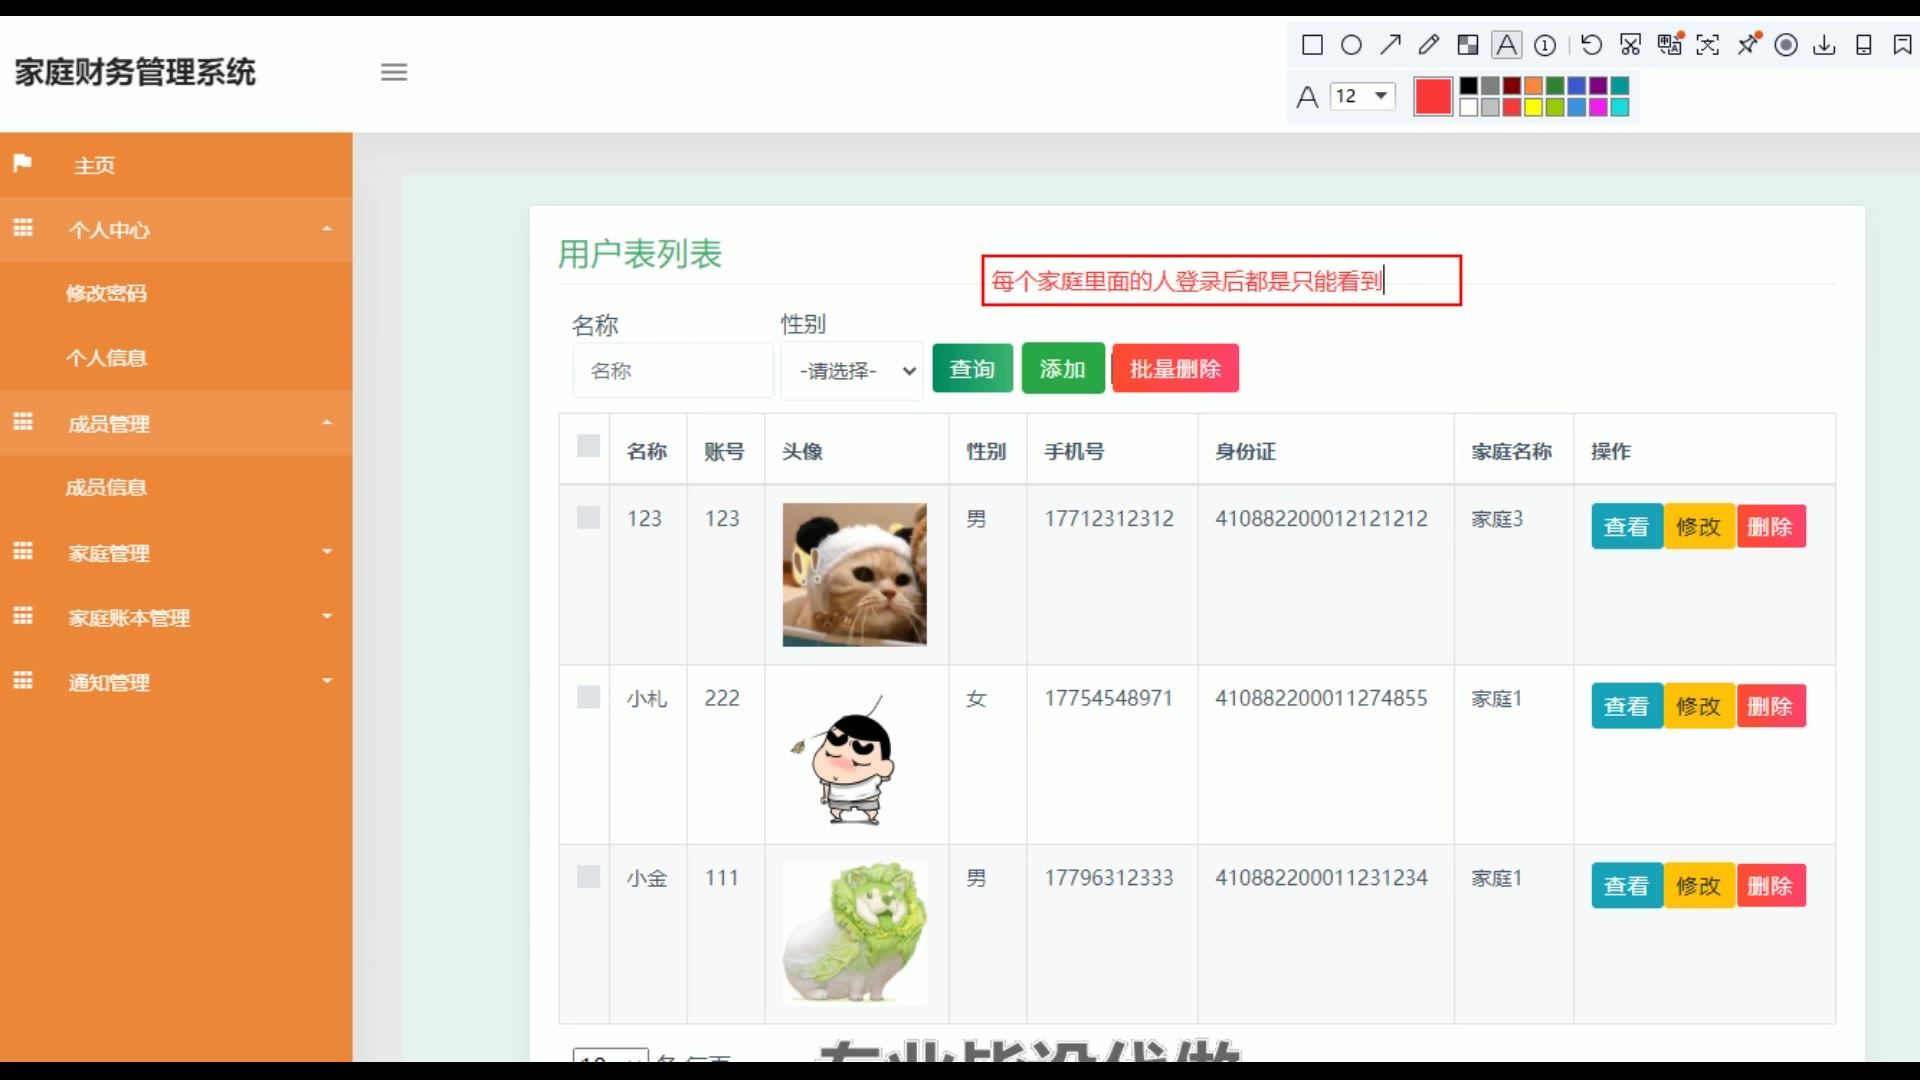Click 修改 for user 123
The image size is (1920, 1080).
tap(1698, 527)
